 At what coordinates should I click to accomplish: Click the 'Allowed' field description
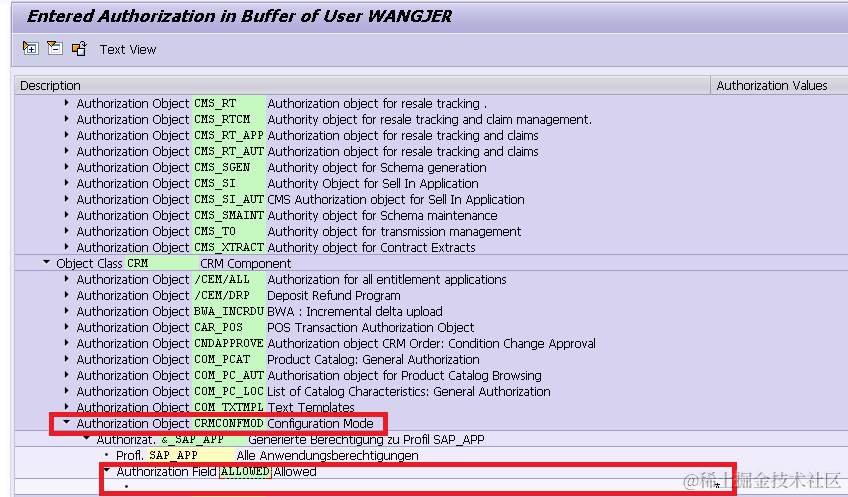coord(295,471)
